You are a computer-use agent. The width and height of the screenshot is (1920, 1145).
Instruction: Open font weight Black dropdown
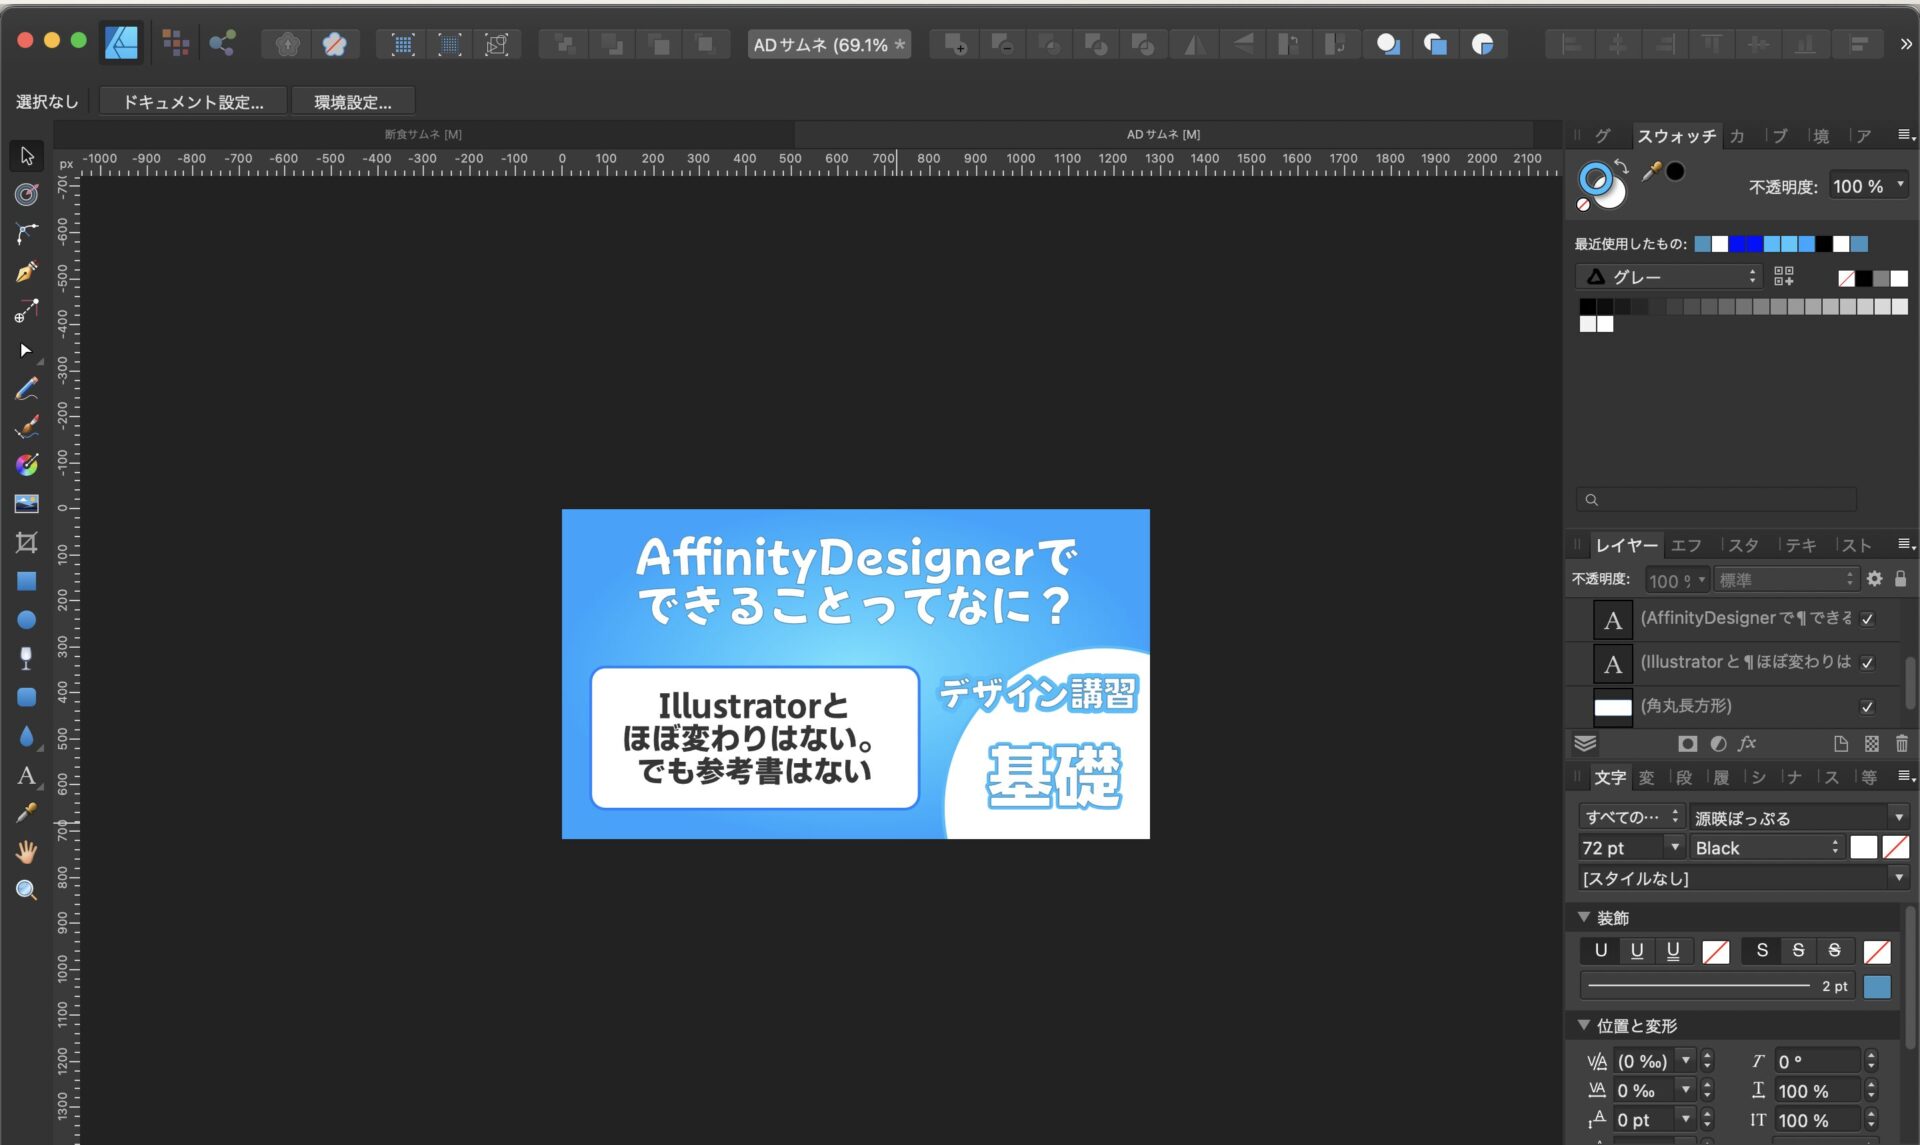pos(1768,847)
